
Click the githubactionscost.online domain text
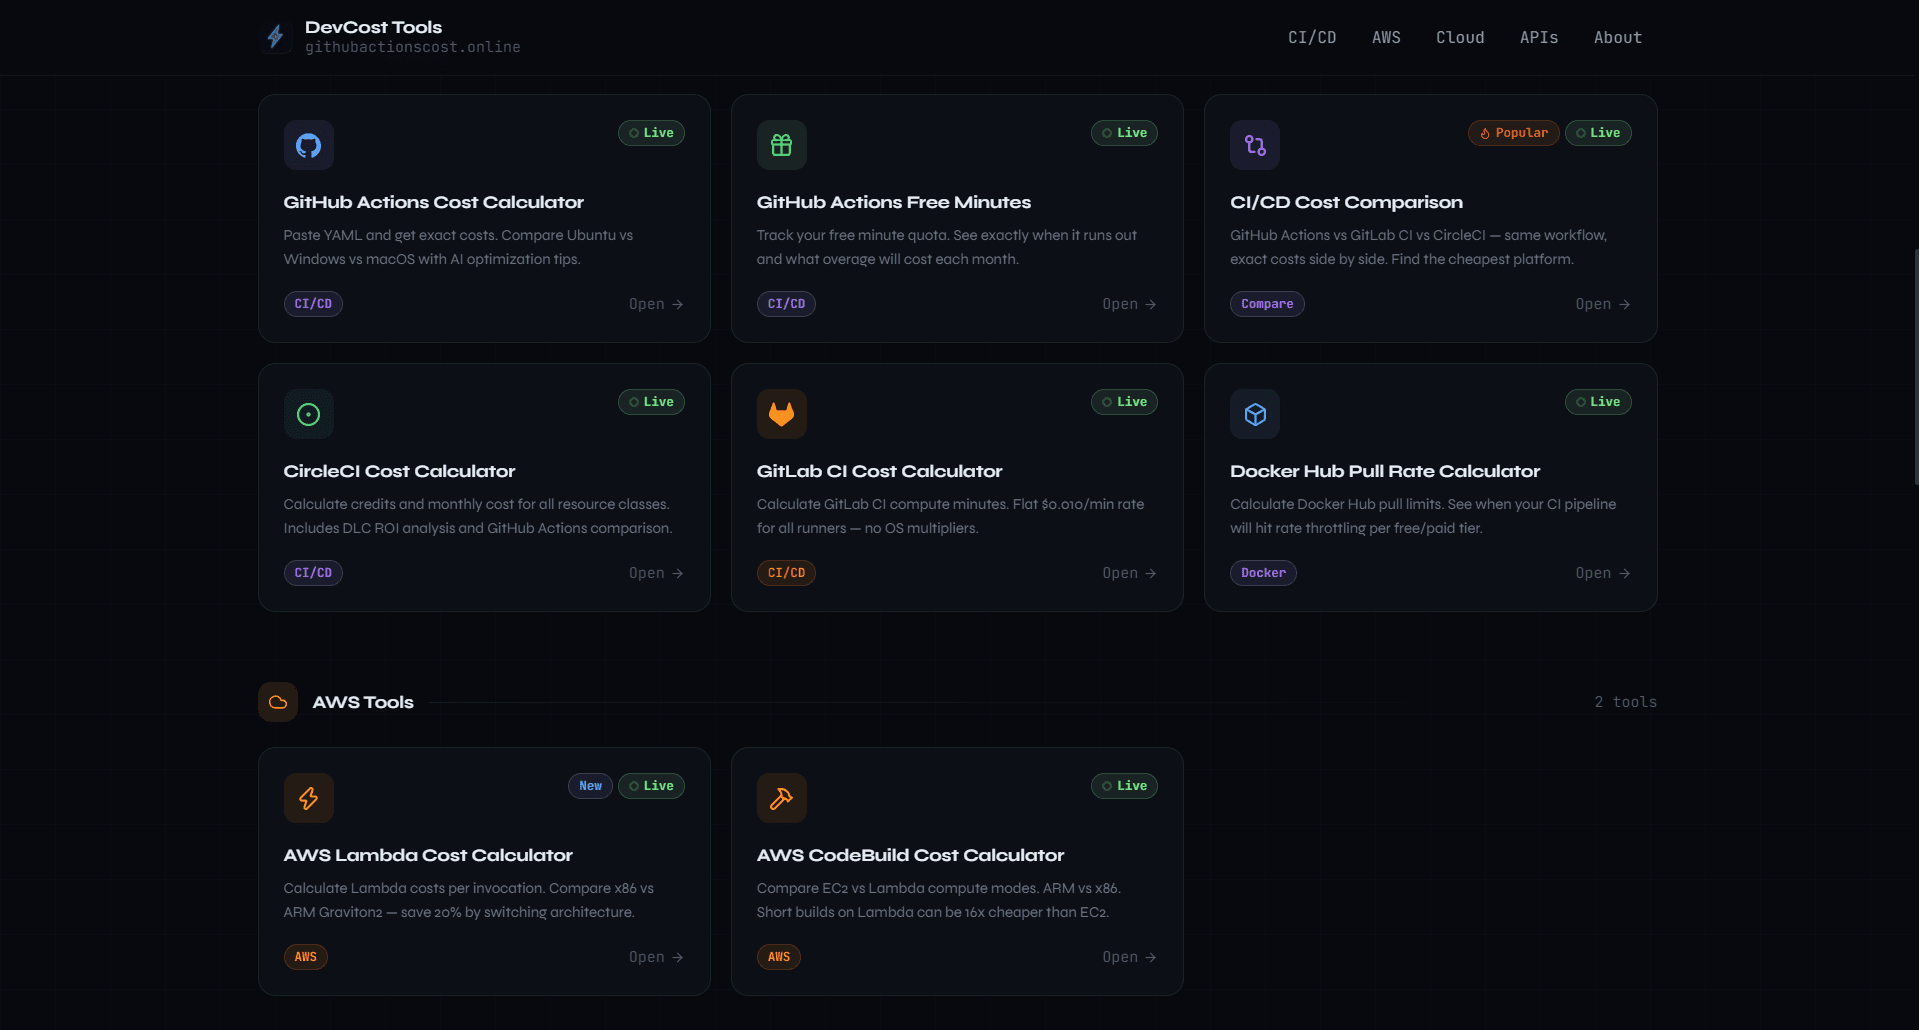(412, 47)
